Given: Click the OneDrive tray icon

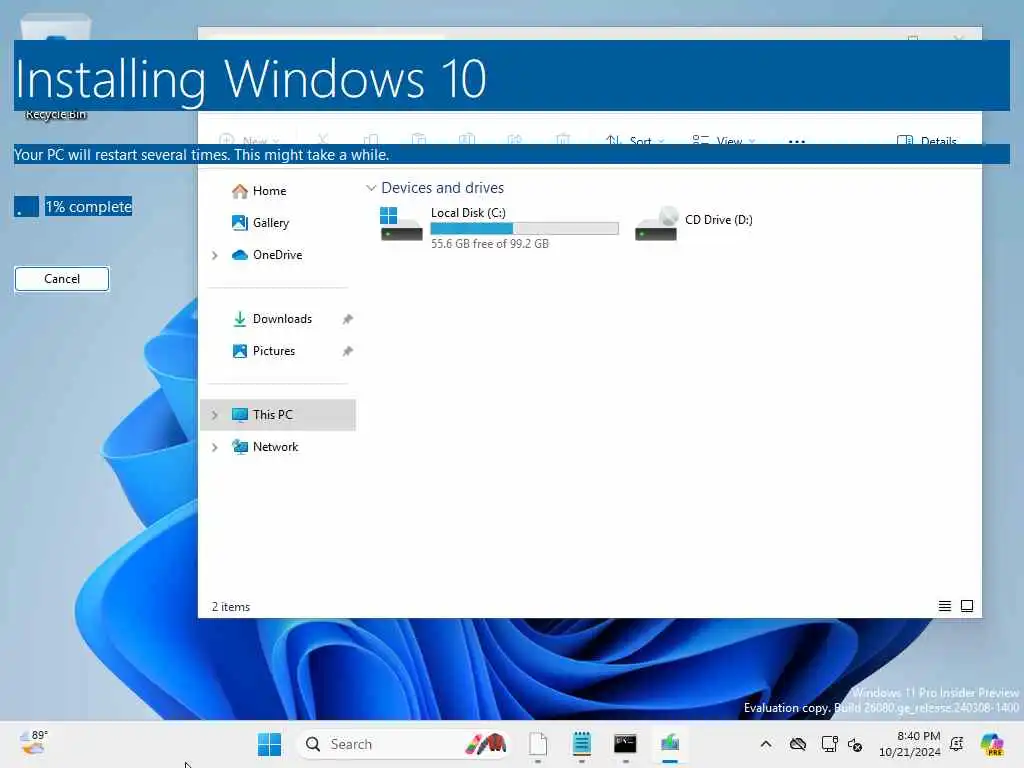Looking at the screenshot, I should [797, 744].
